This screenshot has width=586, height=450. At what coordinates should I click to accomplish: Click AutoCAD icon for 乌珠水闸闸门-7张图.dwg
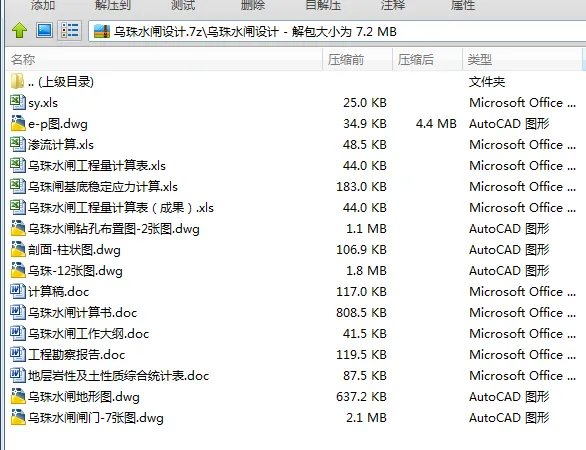pos(18,417)
